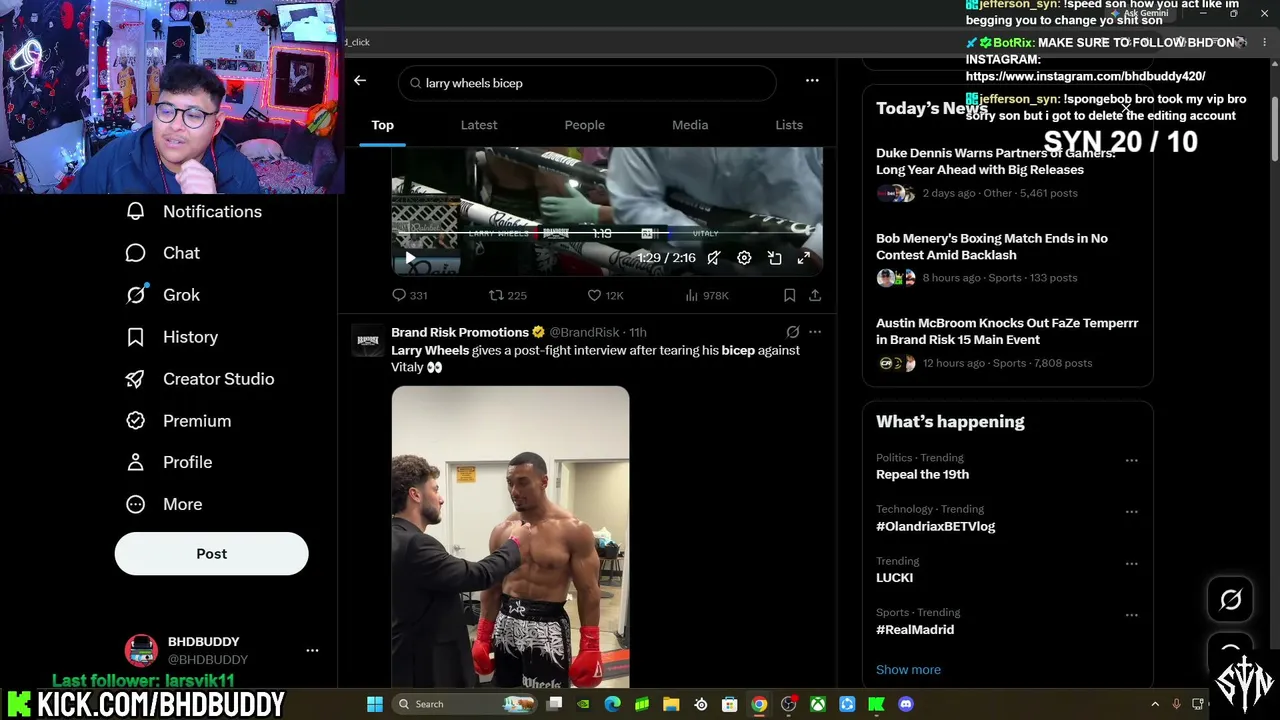Reply to the post with 331 replies
Viewport: 1280px width, 720px height.
point(409,295)
